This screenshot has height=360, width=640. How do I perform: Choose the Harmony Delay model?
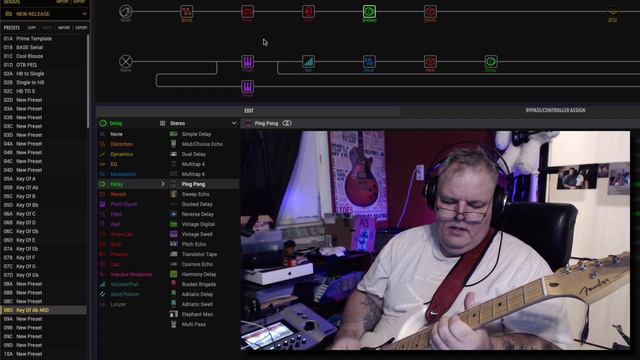click(199, 274)
